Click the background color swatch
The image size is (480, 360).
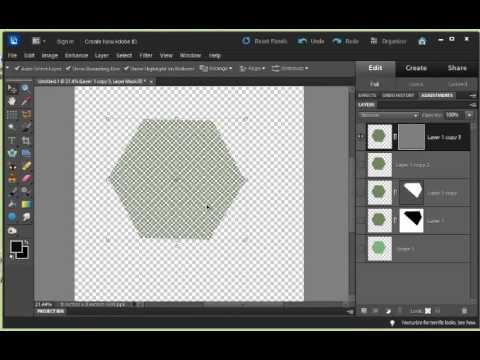click(x=24, y=254)
